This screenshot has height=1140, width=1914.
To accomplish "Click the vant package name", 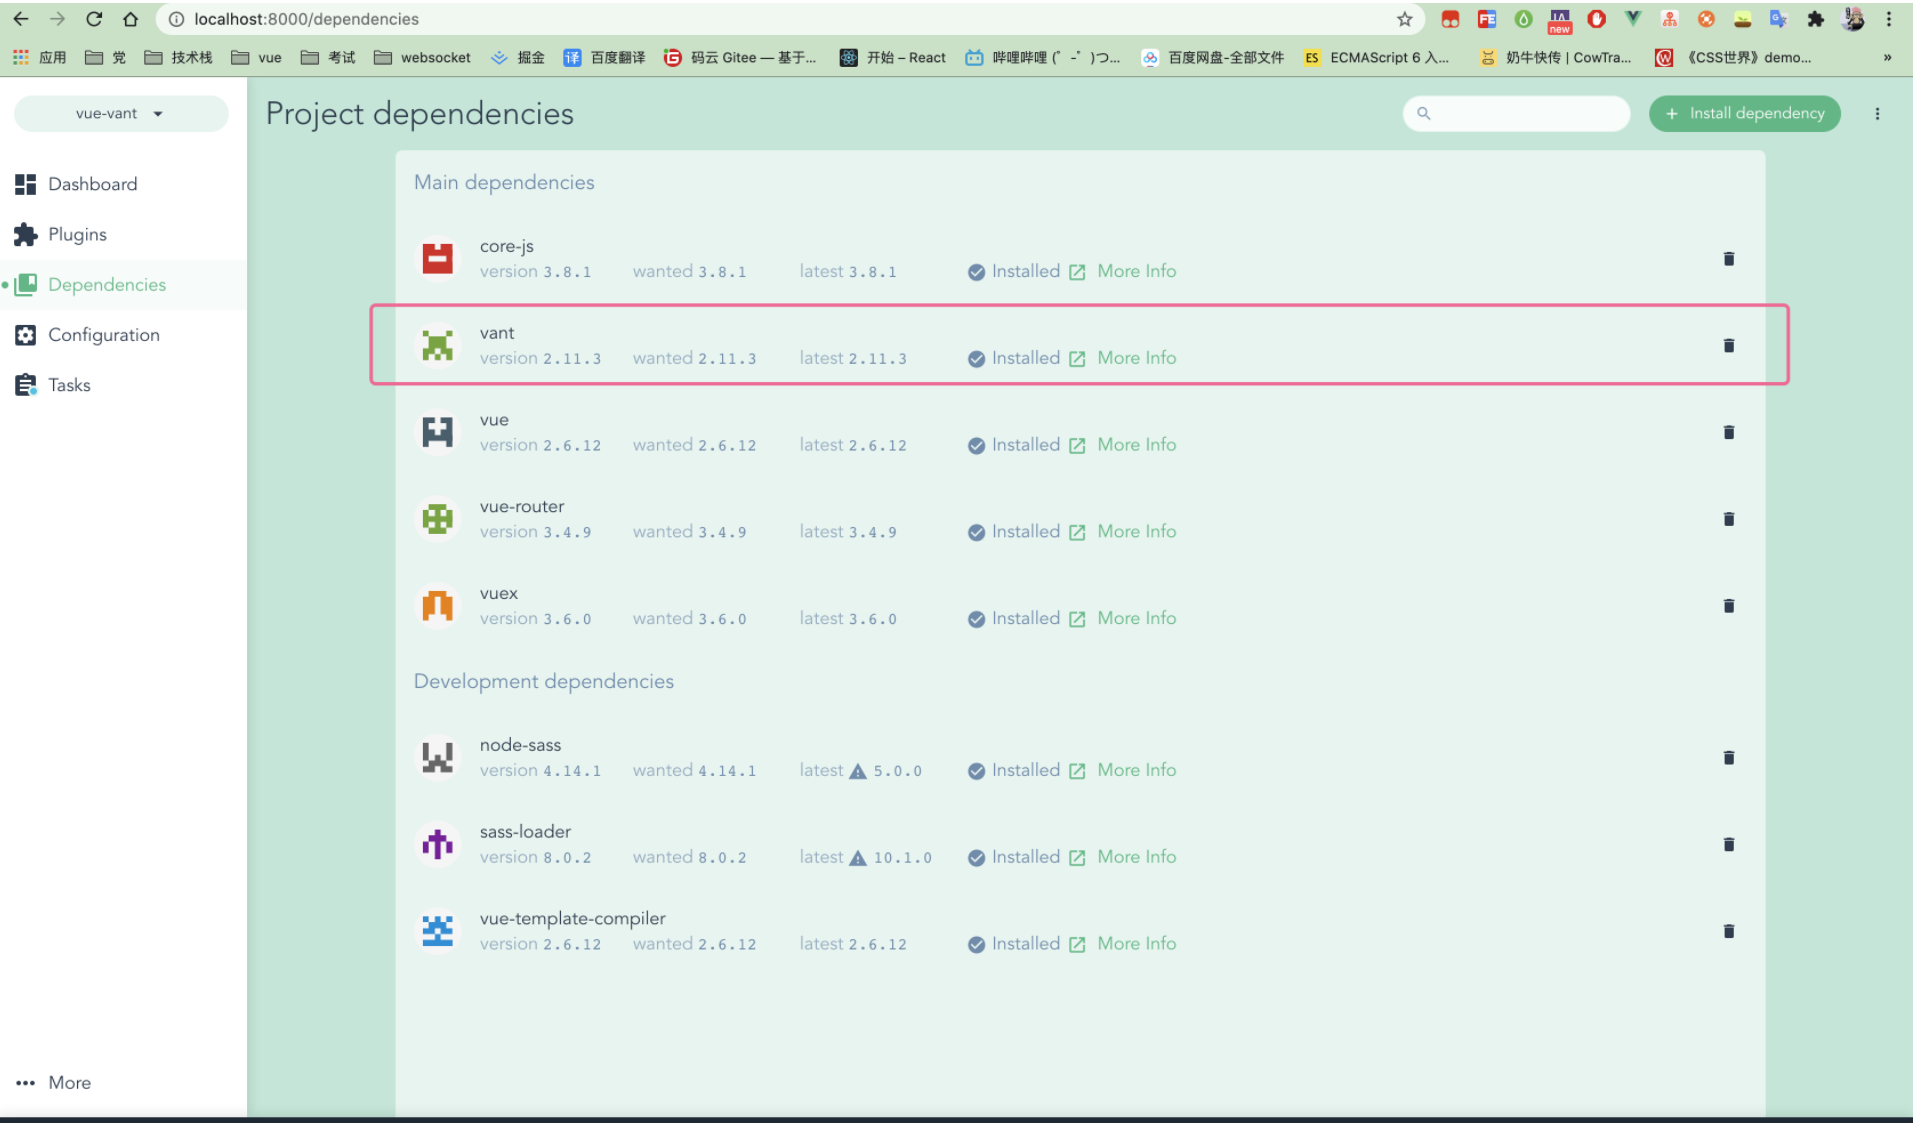I will pyautogui.click(x=497, y=334).
